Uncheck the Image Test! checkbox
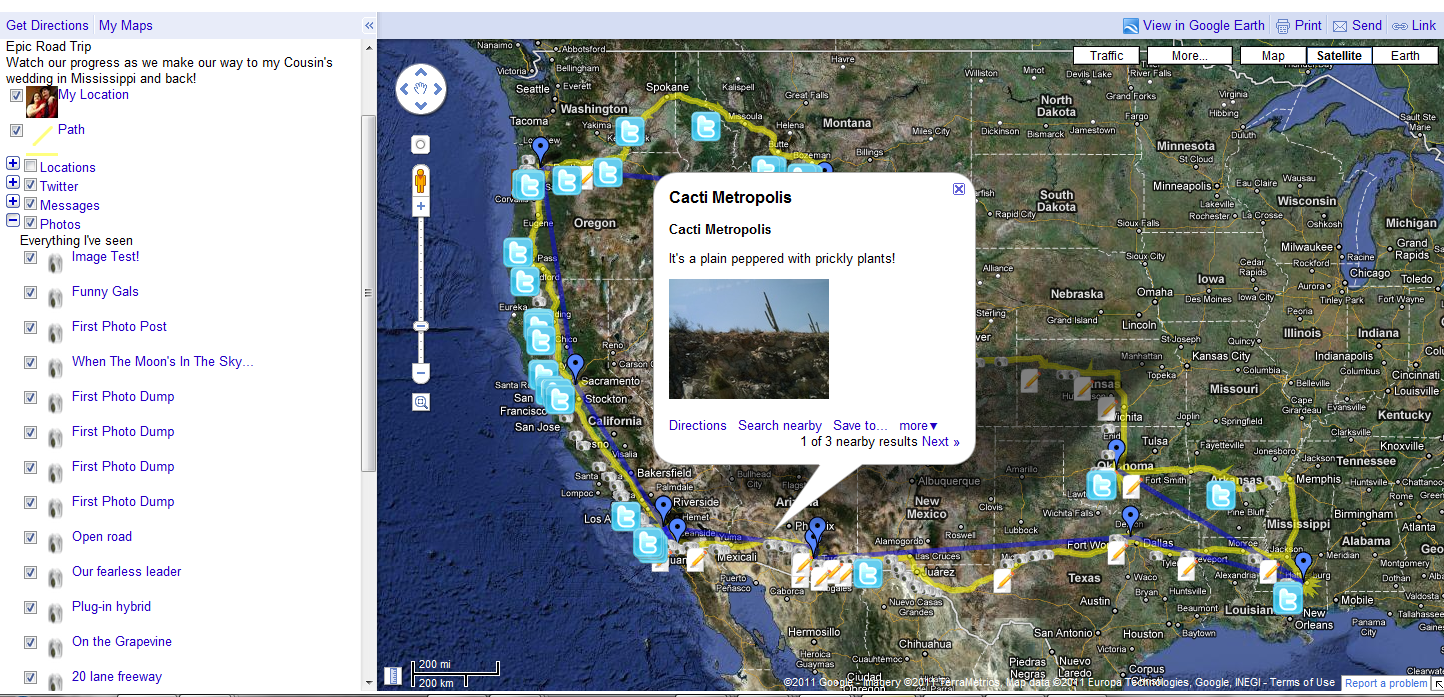The height and width of the screenshot is (697, 1444). click(x=31, y=258)
